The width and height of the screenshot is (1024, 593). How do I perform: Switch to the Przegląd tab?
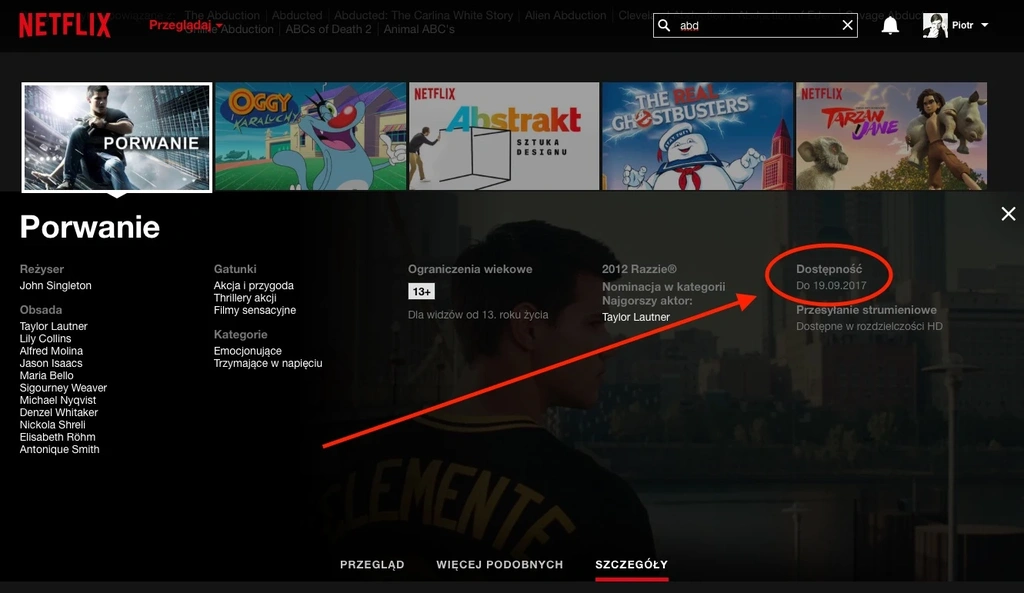coord(372,564)
